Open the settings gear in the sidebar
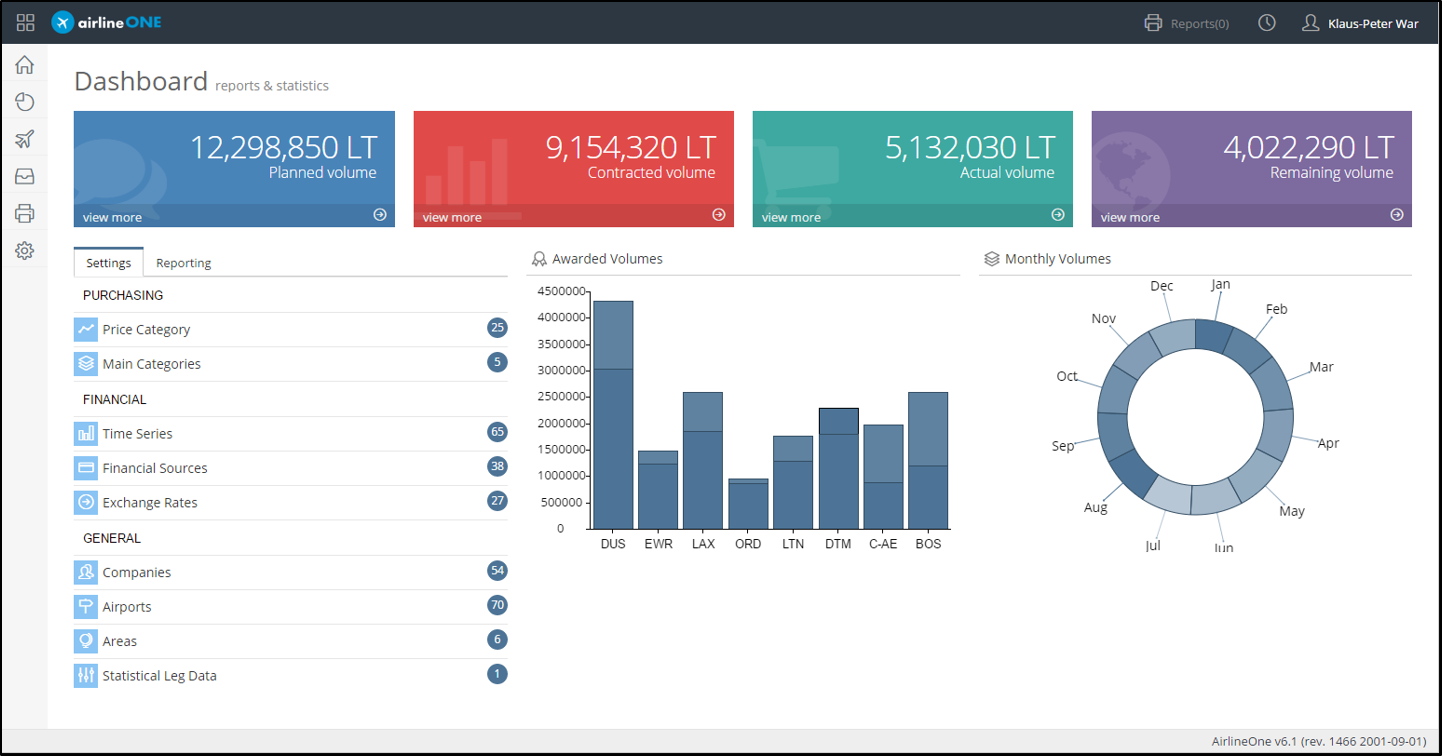The height and width of the screenshot is (756, 1442). pyautogui.click(x=24, y=250)
